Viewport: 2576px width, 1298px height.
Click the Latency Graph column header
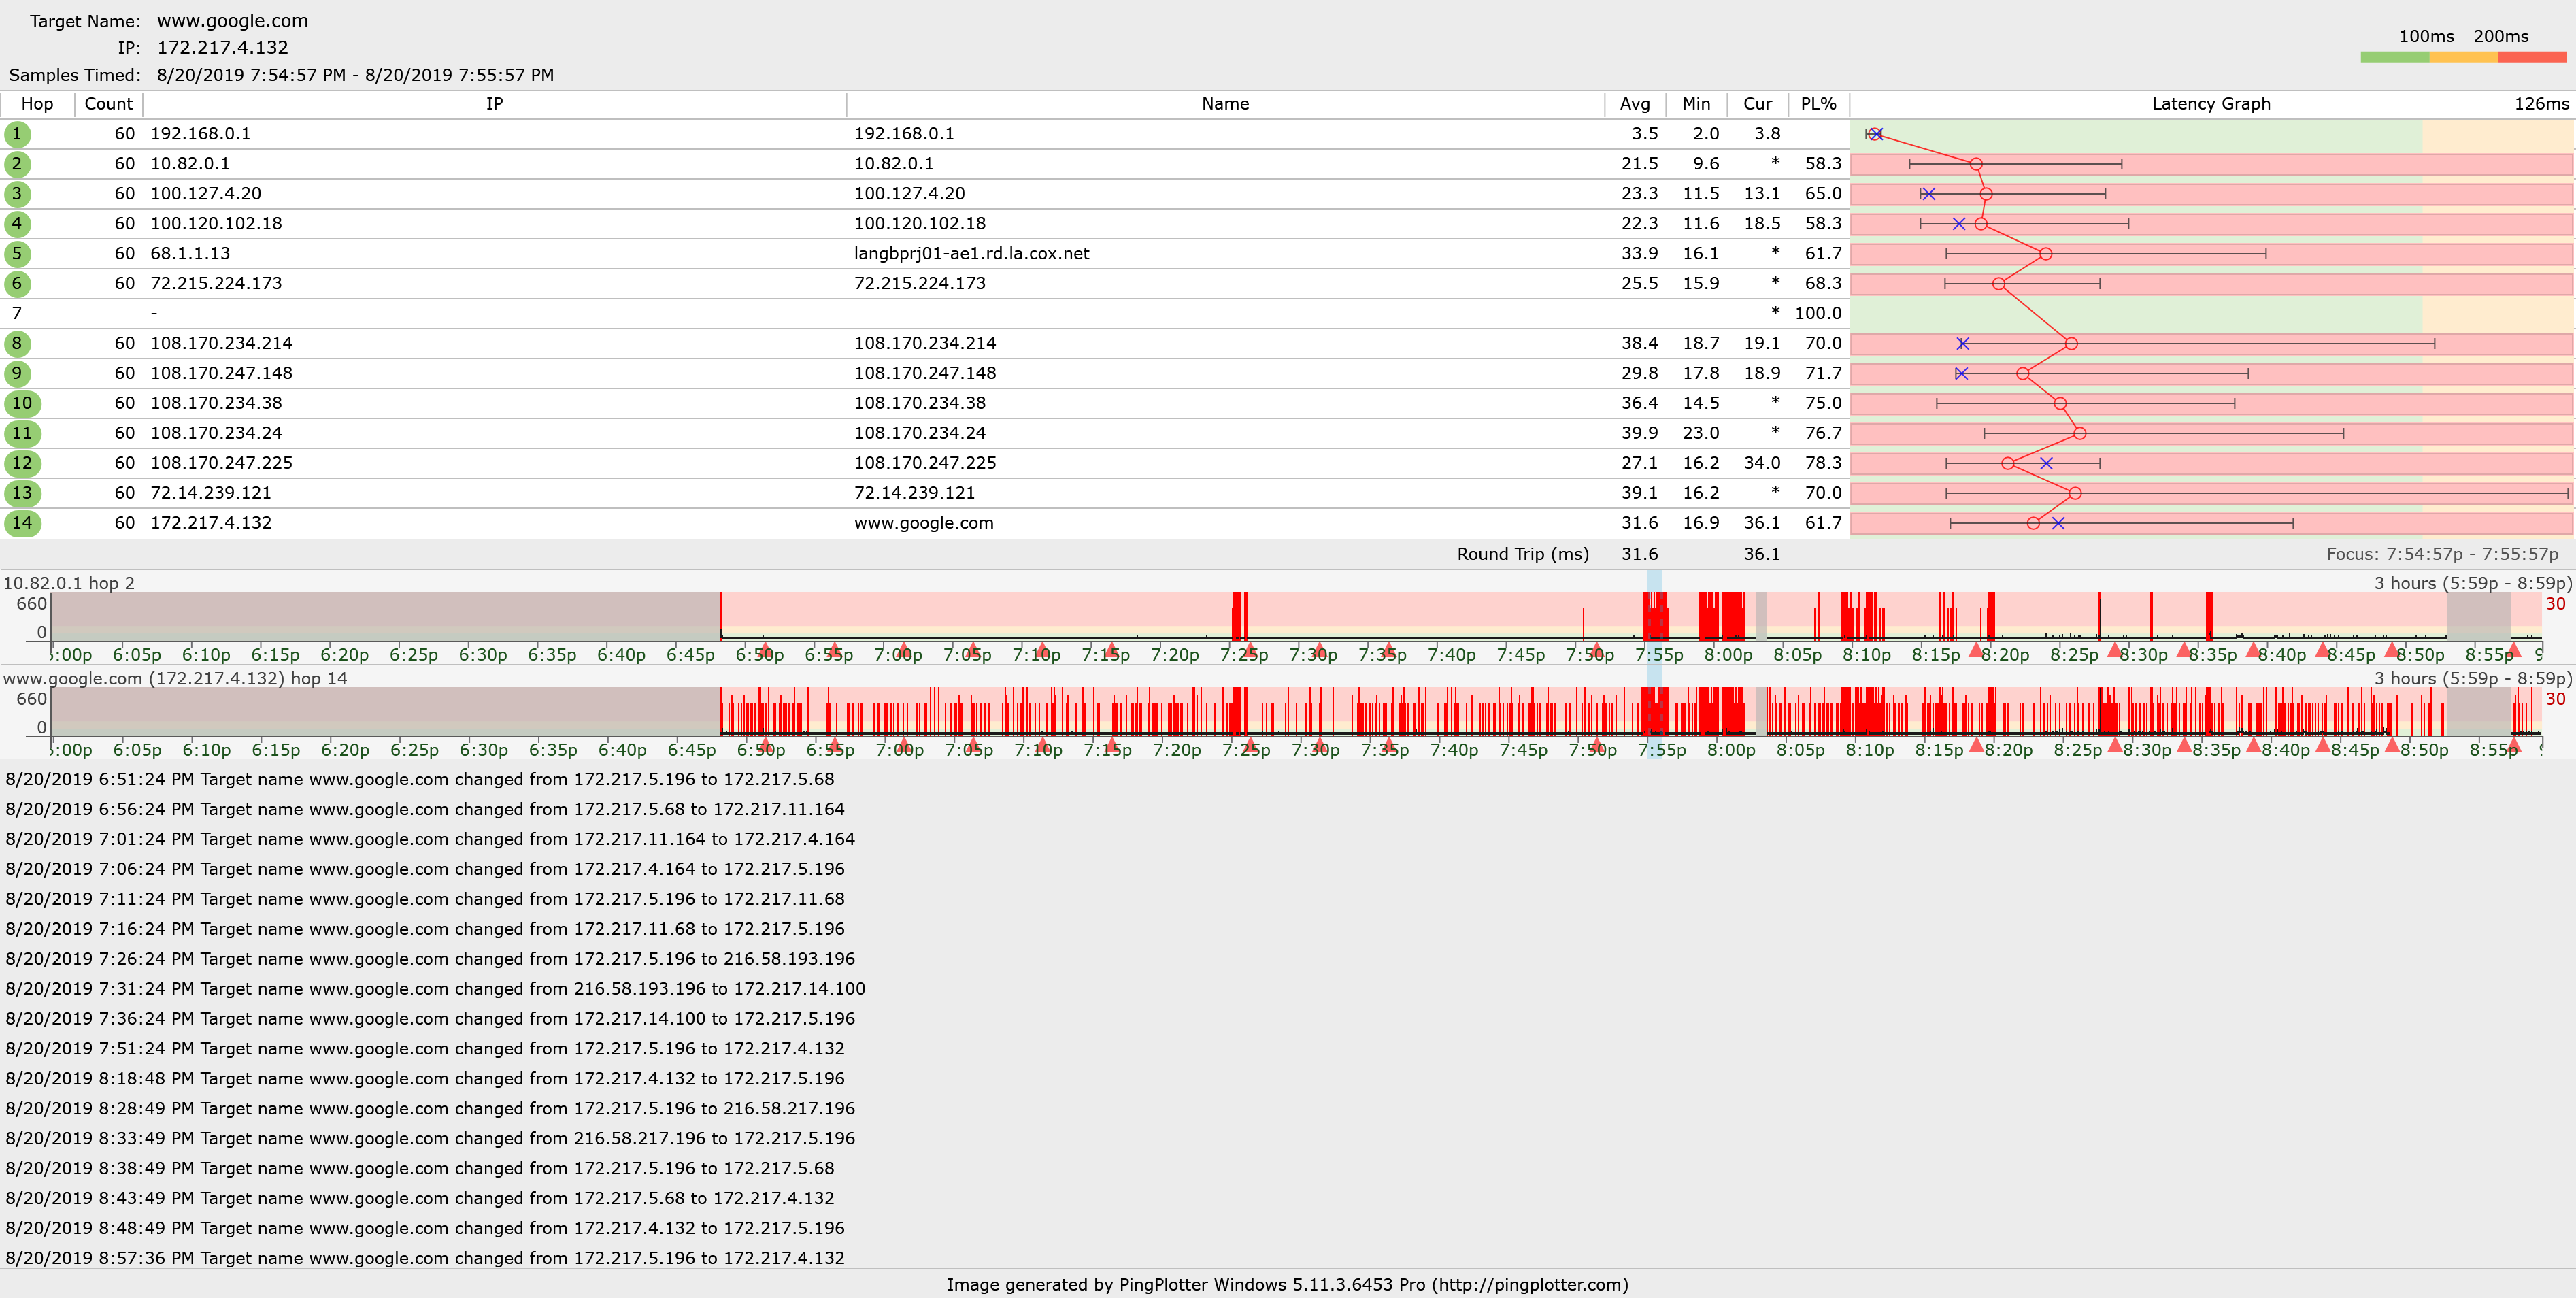click(2210, 104)
